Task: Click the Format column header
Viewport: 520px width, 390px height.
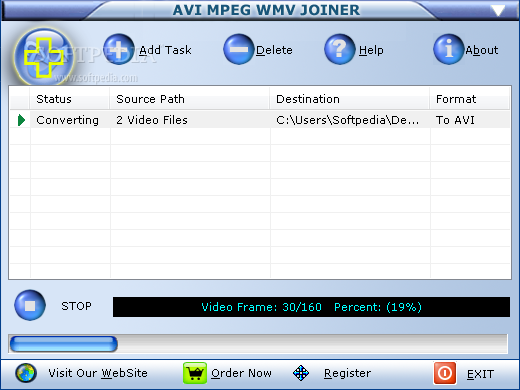Action: pyautogui.click(x=470, y=99)
